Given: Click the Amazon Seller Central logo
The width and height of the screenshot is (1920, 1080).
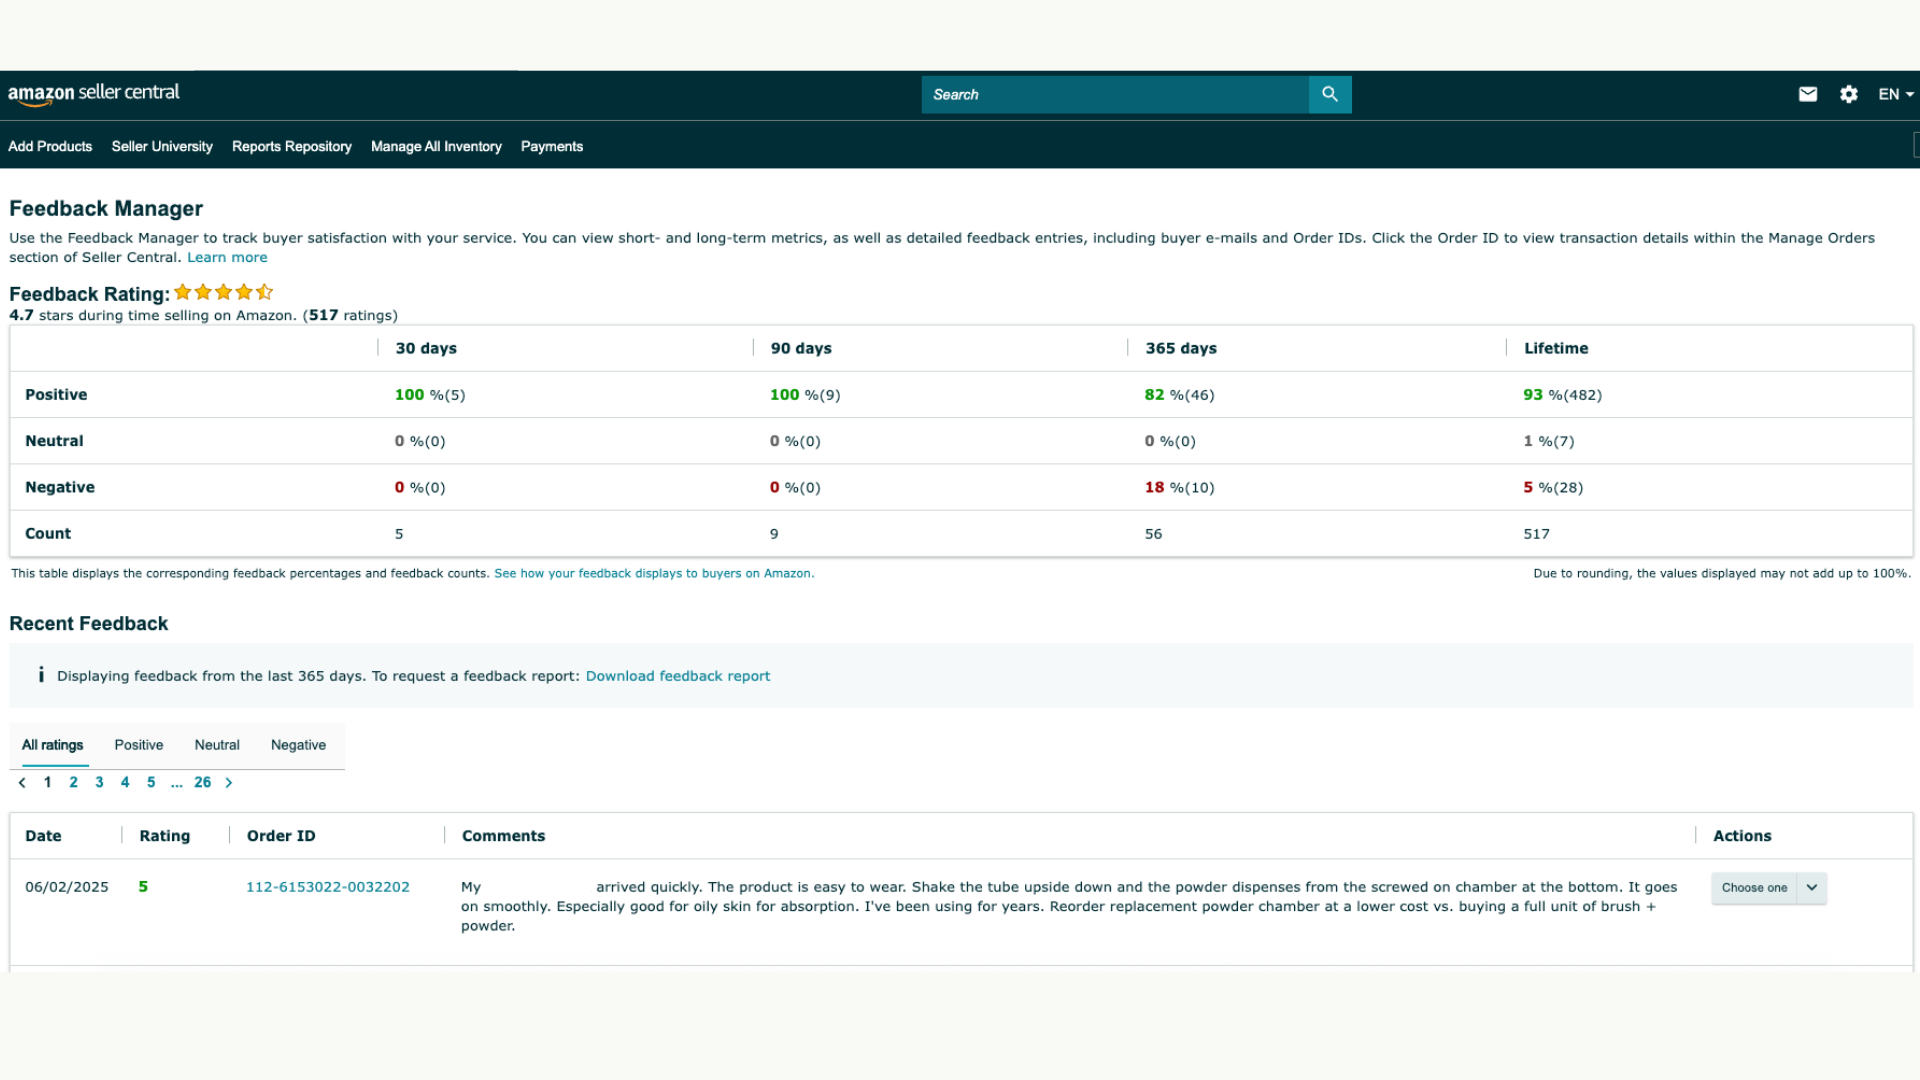Looking at the screenshot, I should pyautogui.click(x=94, y=94).
